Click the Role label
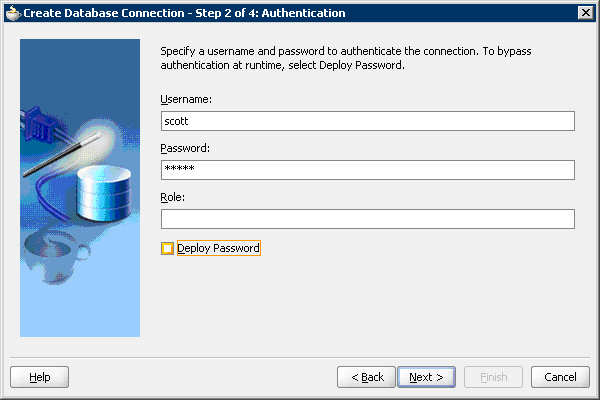Viewport: 600px width, 400px height. point(173,197)
